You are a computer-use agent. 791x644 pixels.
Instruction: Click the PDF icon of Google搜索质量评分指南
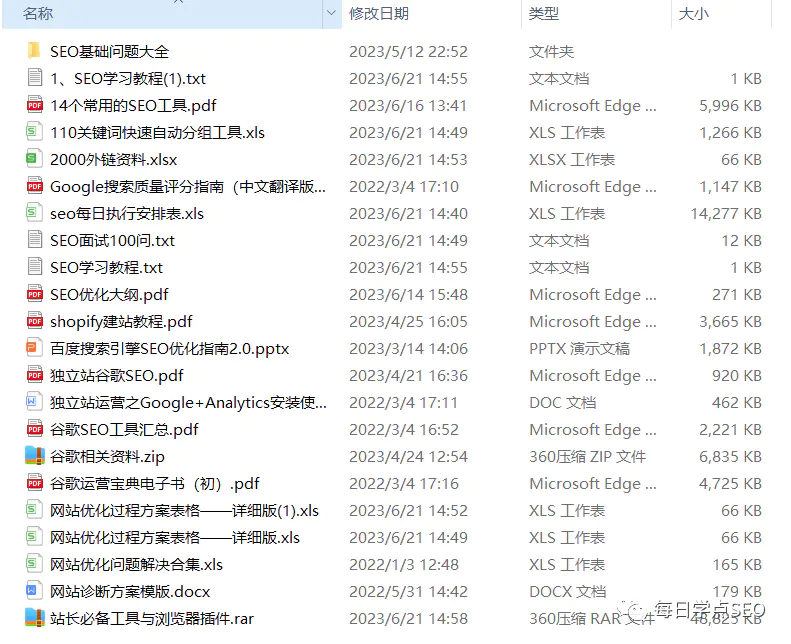click(x=34, y=186)
